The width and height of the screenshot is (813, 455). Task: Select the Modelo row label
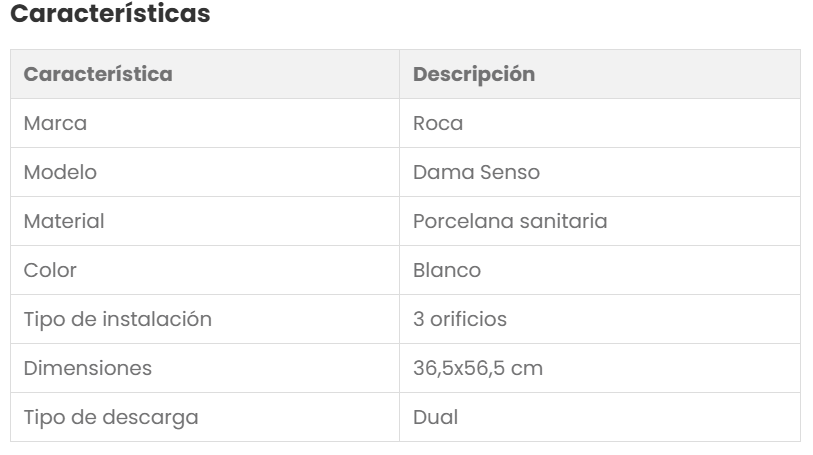point(60,173)
